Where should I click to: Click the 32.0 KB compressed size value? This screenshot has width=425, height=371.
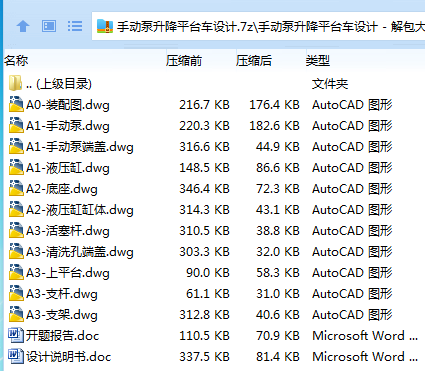coord(278,252)
